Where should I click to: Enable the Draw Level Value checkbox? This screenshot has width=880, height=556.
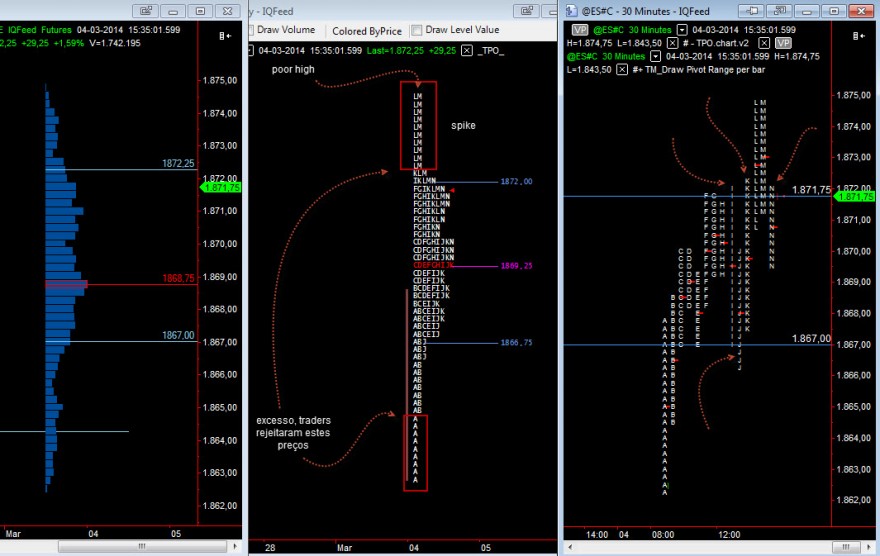click(417, 30)
